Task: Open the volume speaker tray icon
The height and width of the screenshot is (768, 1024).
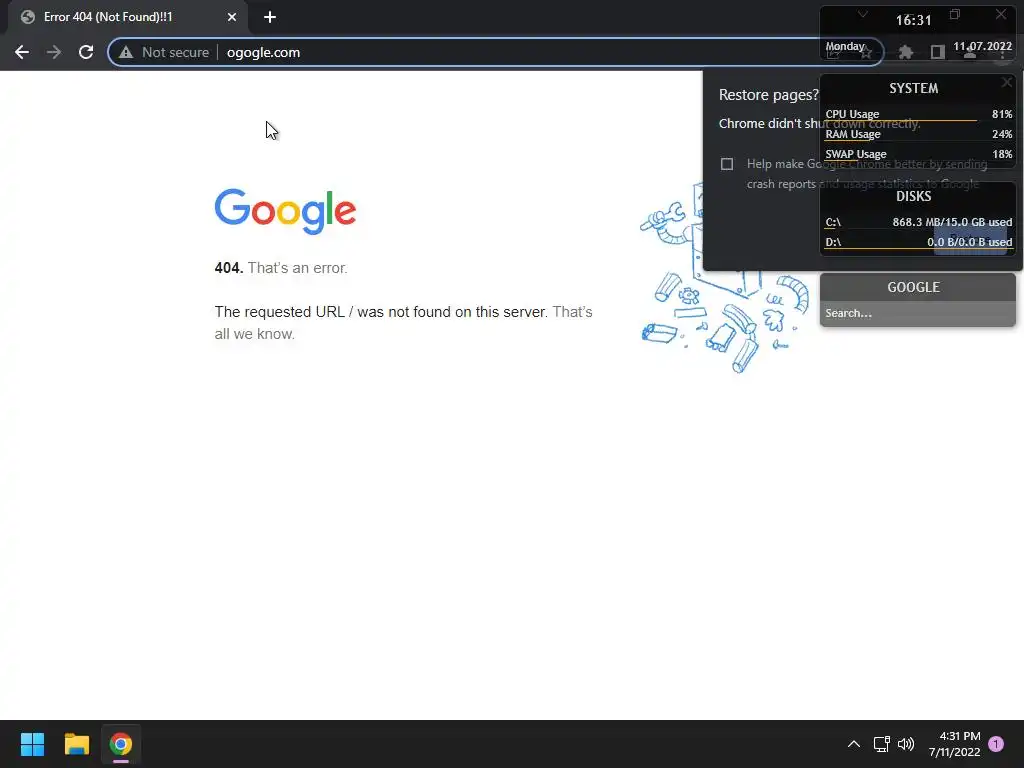Action: pyautogui.click(x=906, y=744)
